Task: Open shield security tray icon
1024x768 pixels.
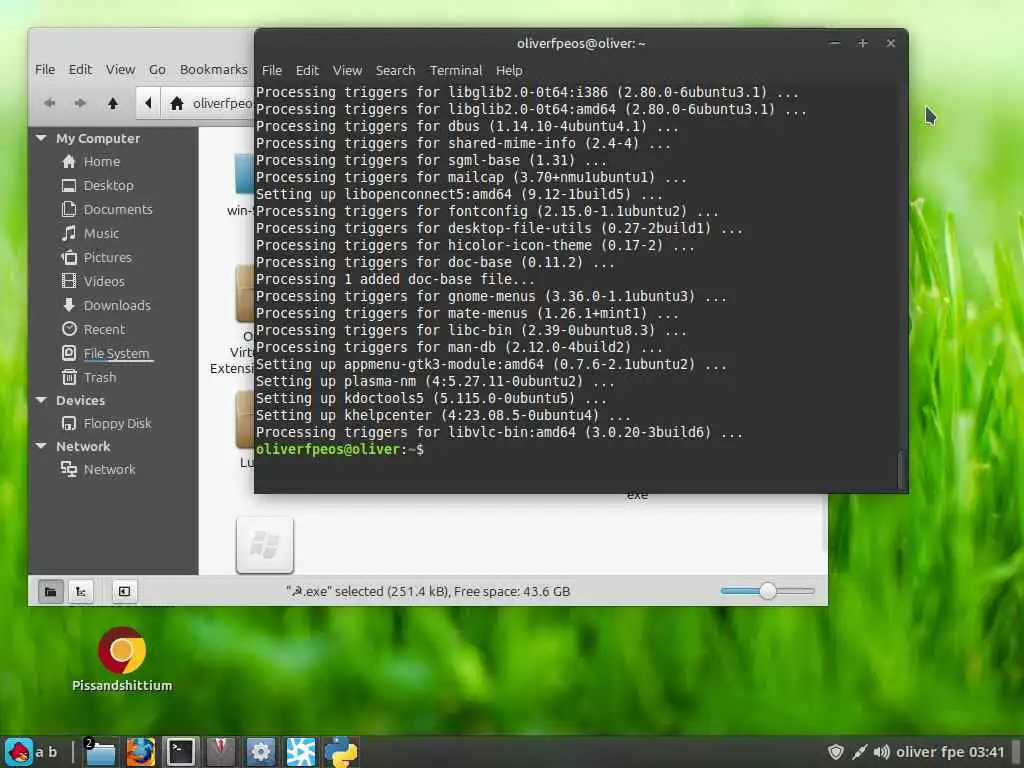Action: pyautogui.click(x=835, y=752)
